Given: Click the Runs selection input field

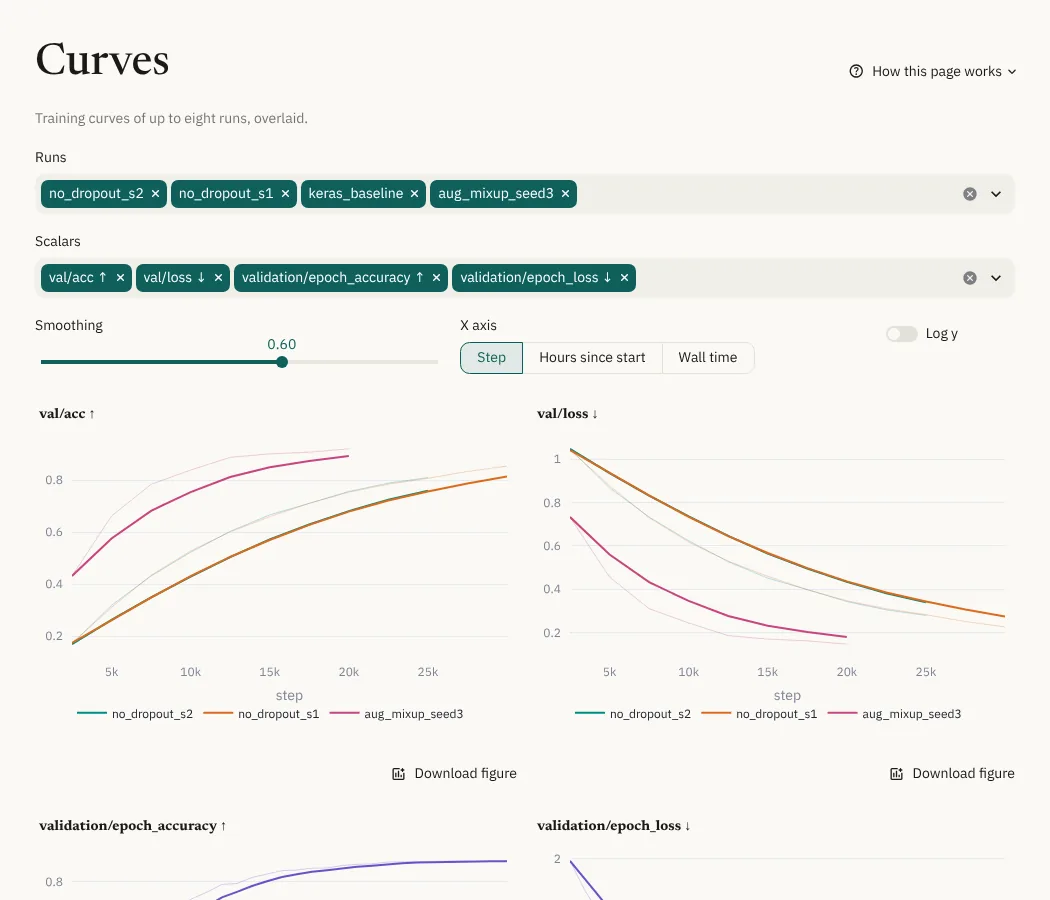Looking at the screenshot, I should (525, 194).
